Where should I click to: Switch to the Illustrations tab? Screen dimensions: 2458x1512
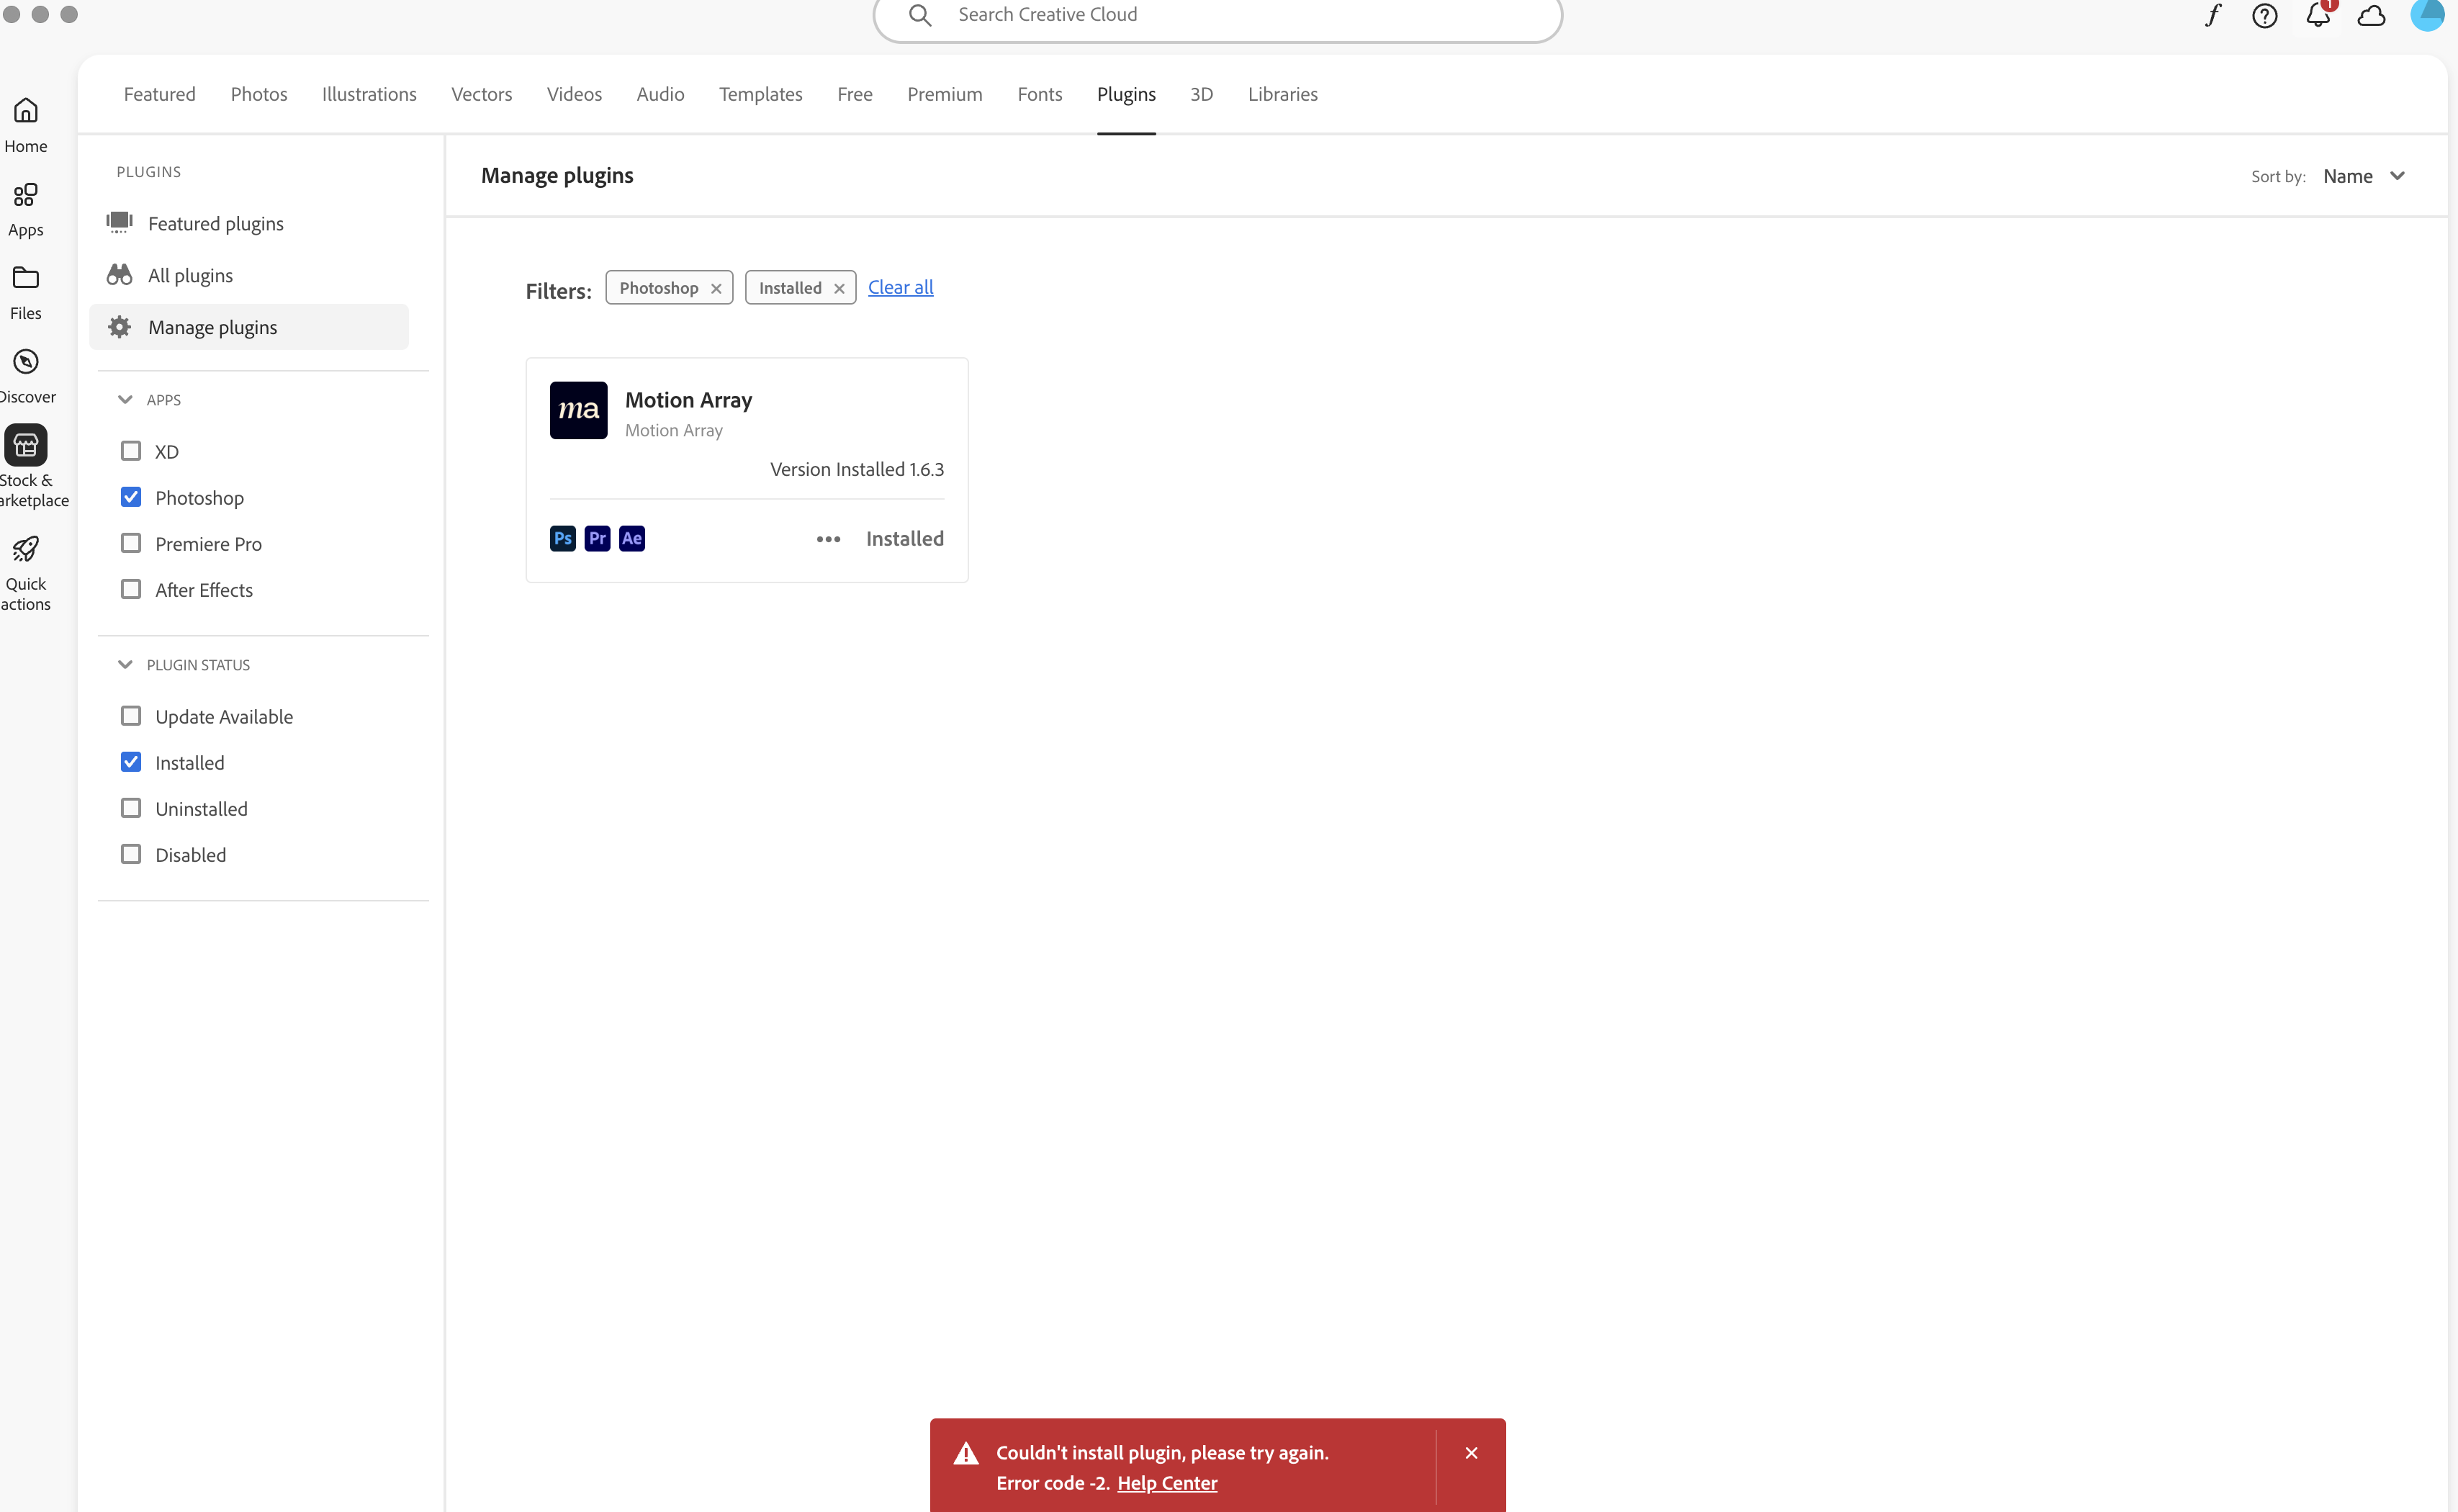[x=369, y=94]
